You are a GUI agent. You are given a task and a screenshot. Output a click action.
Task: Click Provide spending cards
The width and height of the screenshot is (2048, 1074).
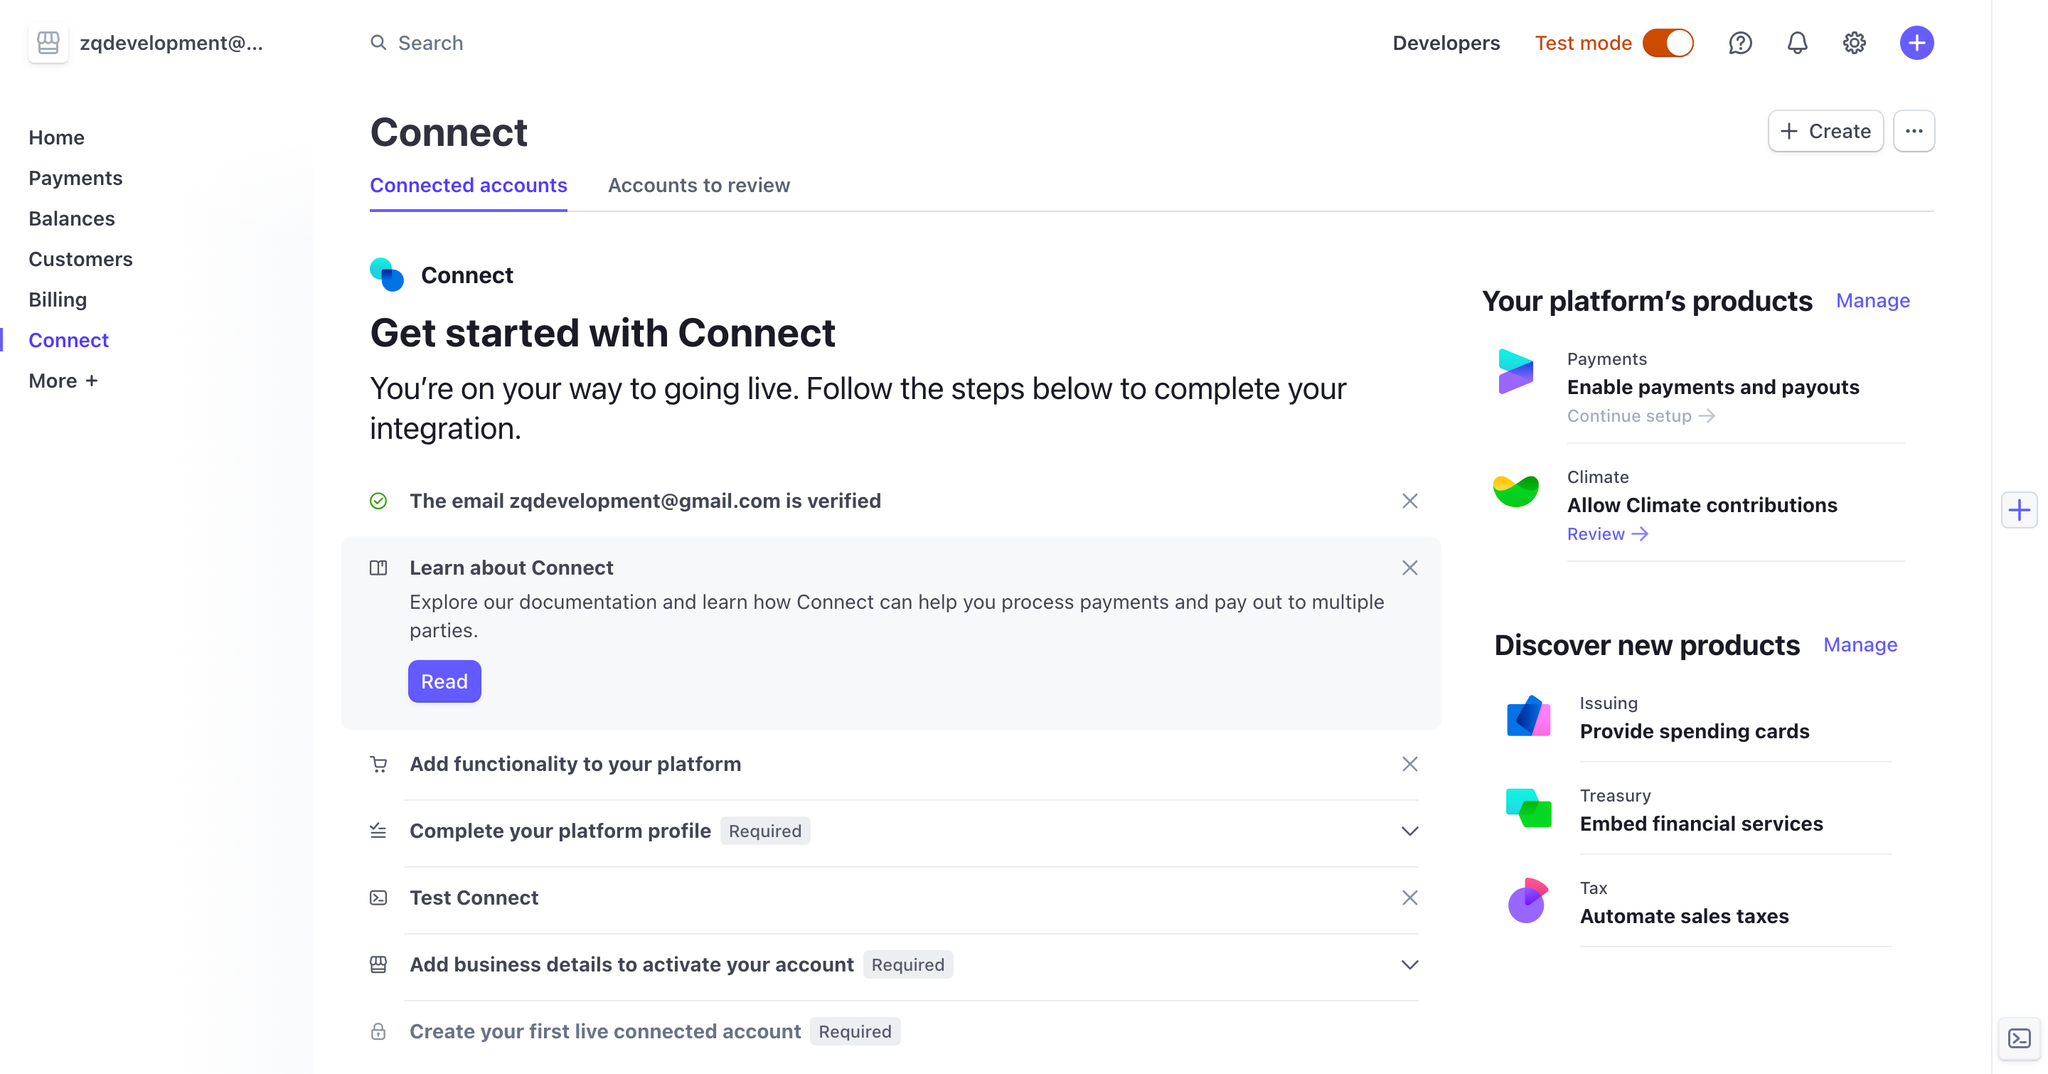[1694, 731]
